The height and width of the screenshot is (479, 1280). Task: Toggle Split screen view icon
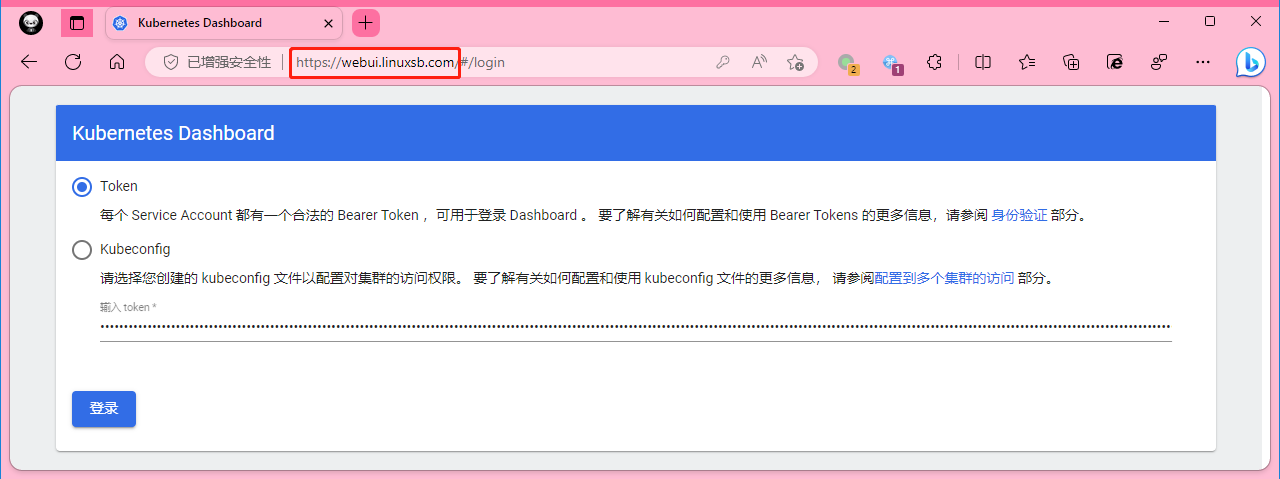point(983,62)
